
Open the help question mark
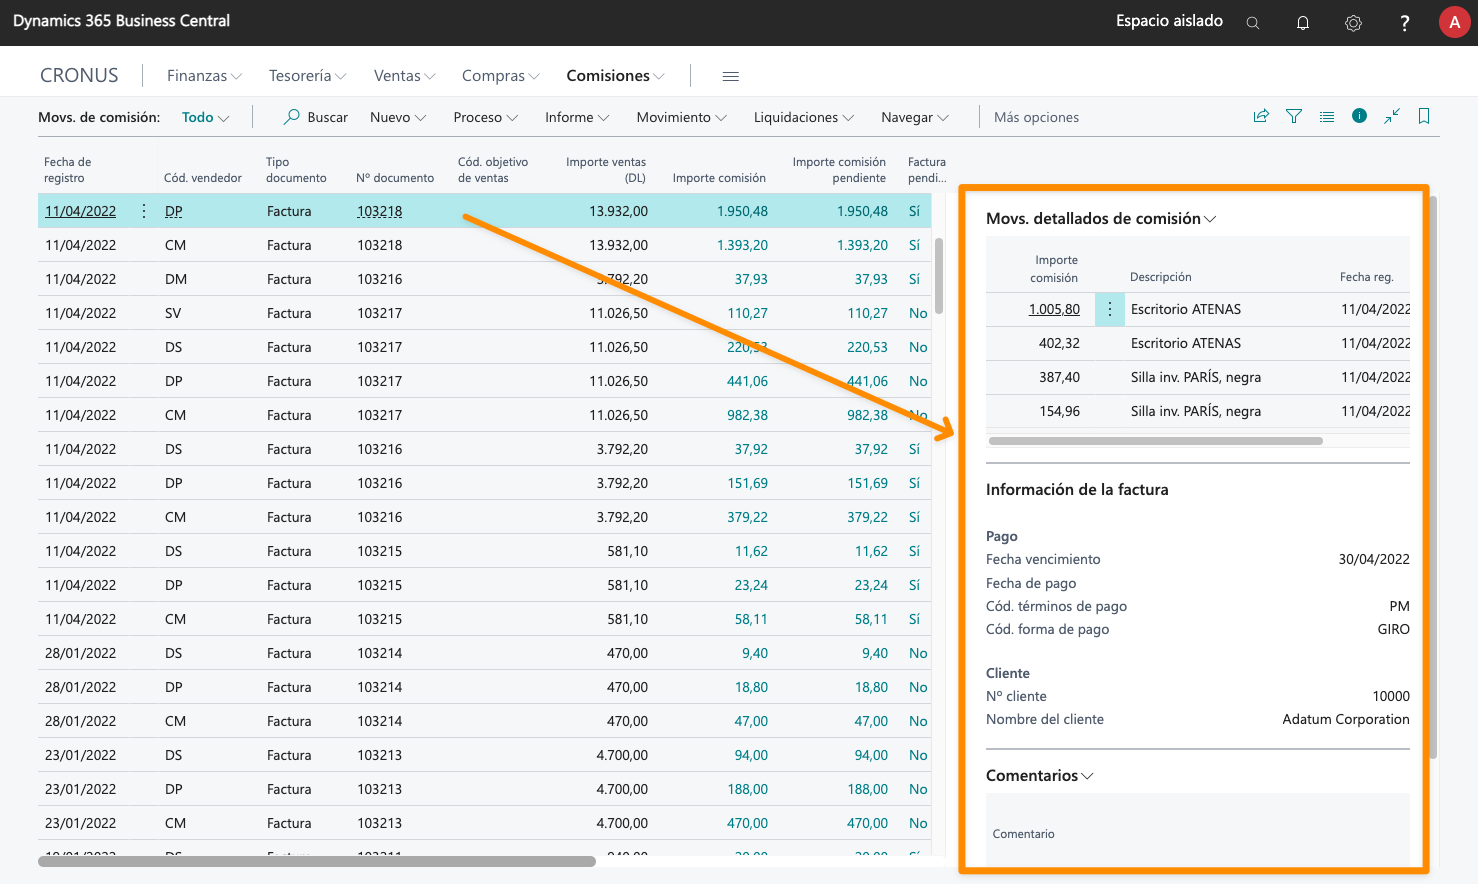point(1404,22)
